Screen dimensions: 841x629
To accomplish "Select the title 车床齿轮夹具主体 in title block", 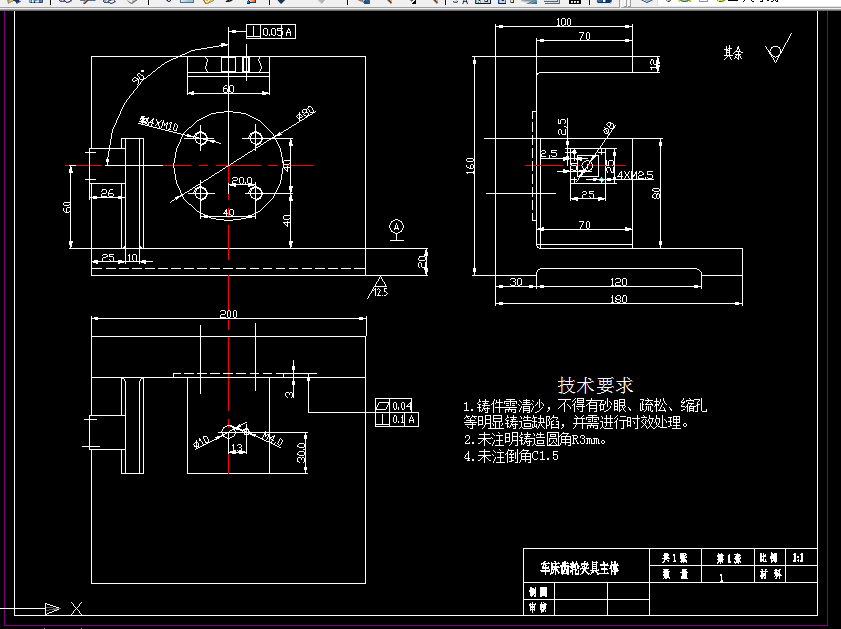I will (579, 568).
